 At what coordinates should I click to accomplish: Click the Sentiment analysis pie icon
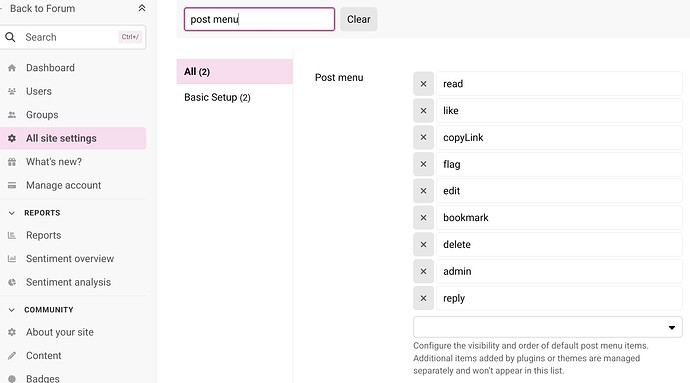click(x=12, y=282)
